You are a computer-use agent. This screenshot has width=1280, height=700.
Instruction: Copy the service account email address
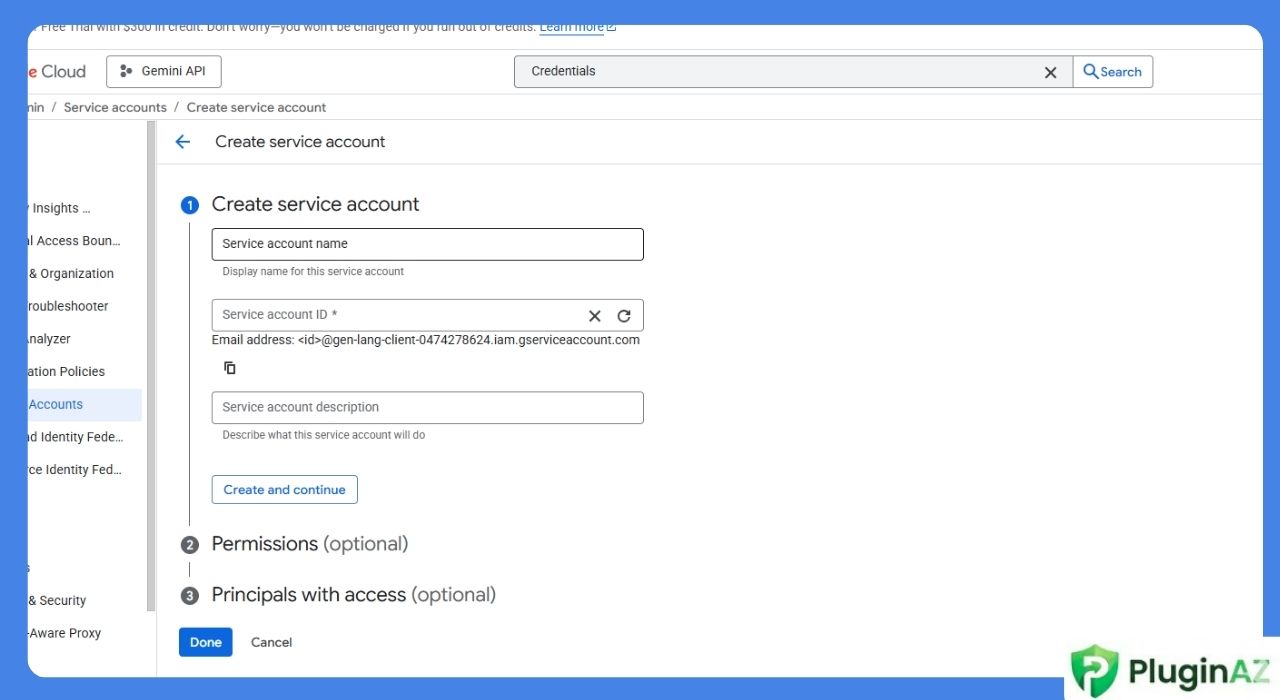pos(229,367)
